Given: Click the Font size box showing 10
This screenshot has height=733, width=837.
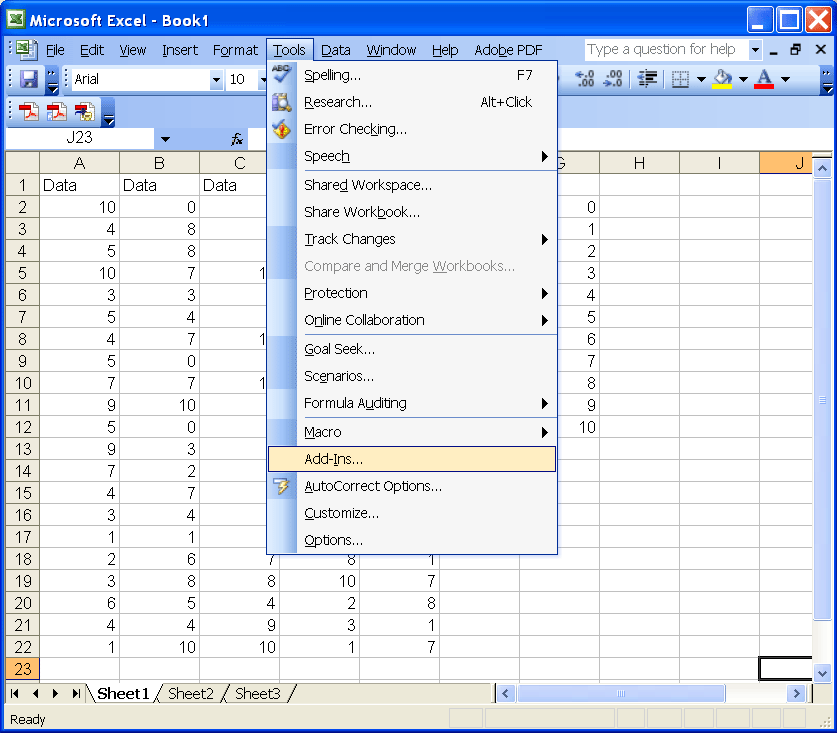Looking at the screenshot, I should click(x=242, y=80).
